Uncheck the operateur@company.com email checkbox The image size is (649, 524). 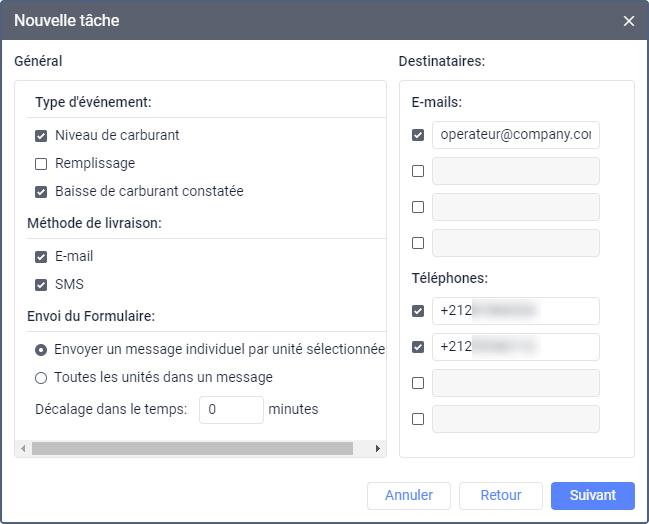point(418,135)
